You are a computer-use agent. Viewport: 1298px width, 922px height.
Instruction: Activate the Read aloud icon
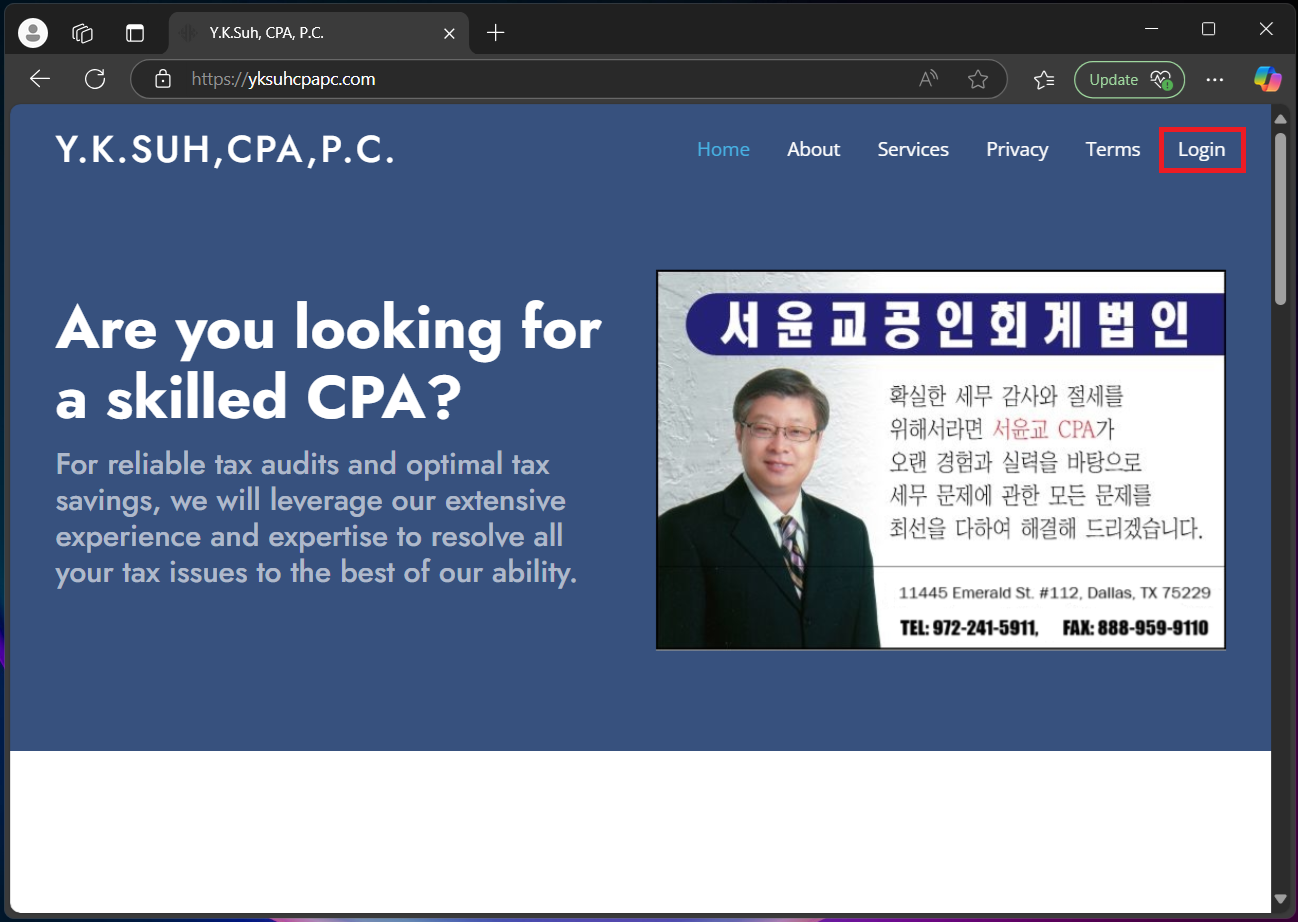929,79
